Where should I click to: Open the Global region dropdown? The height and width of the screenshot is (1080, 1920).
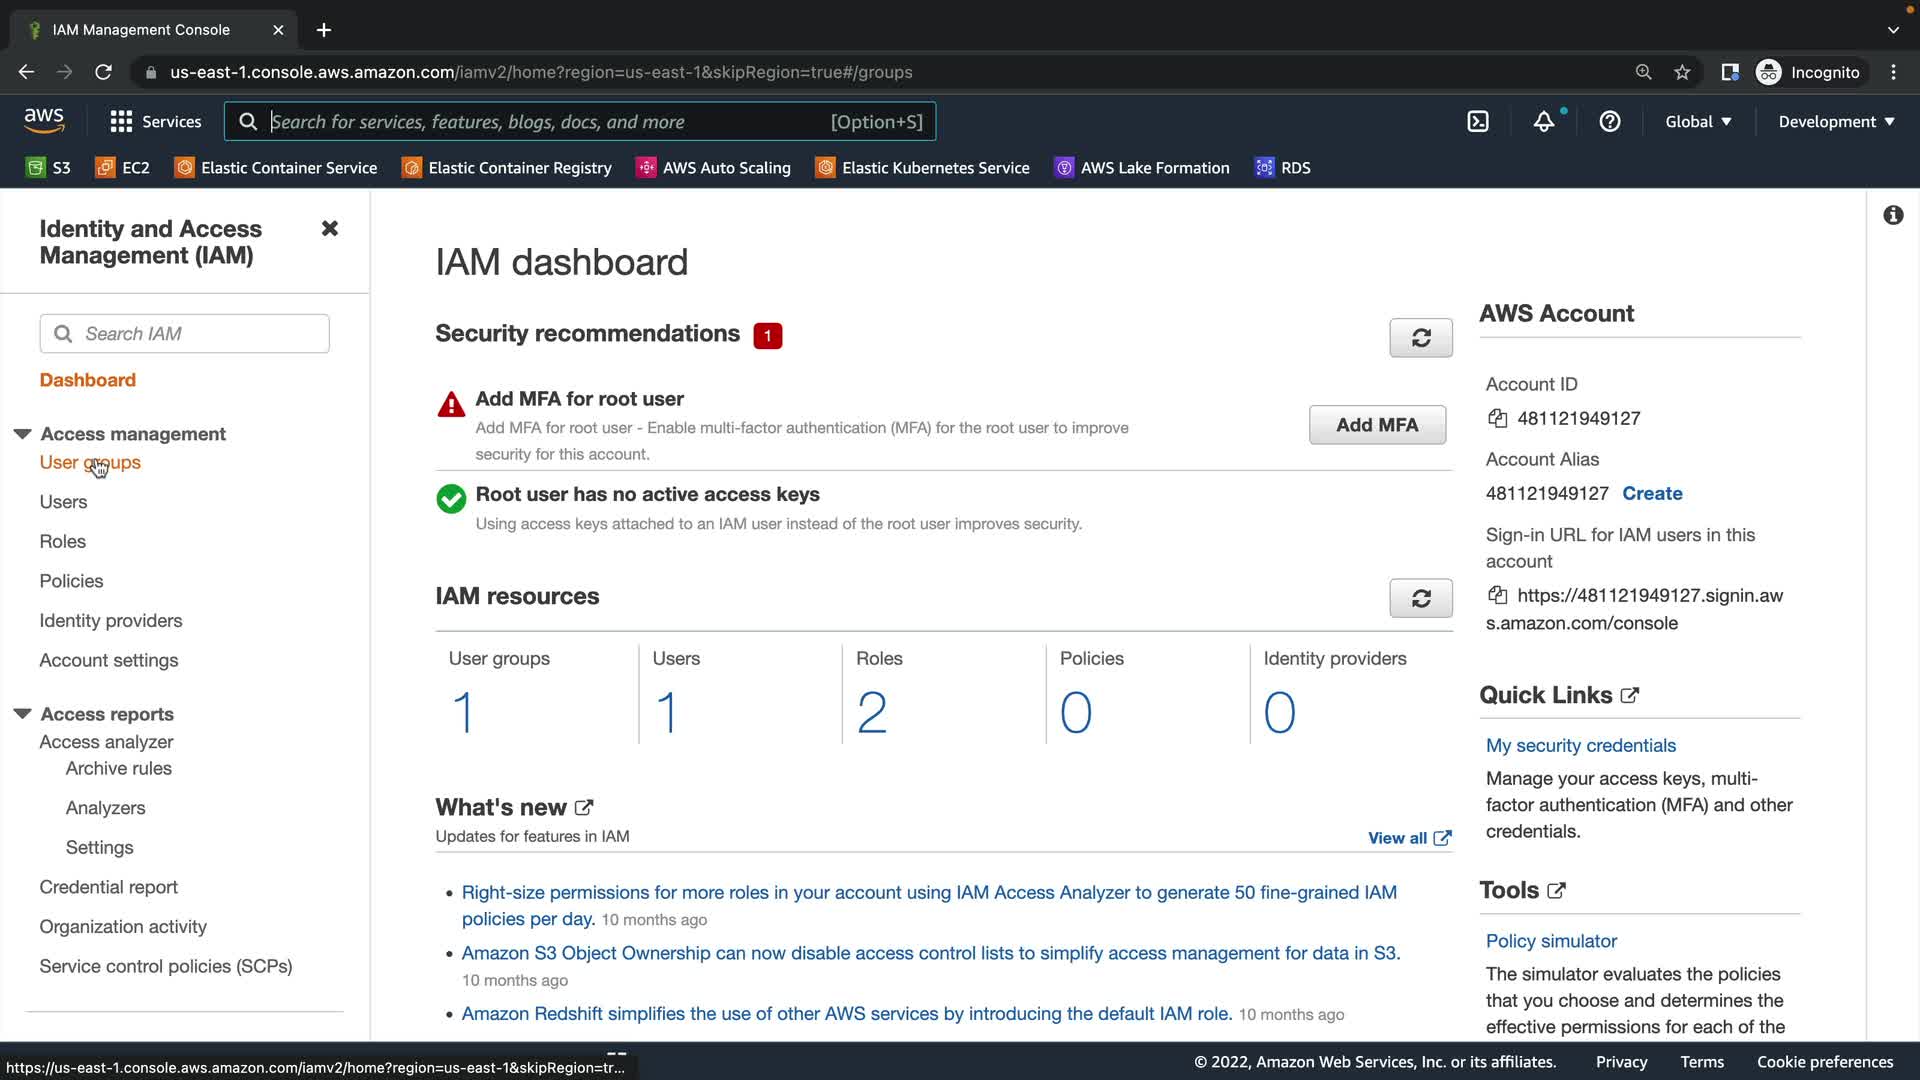tap(1698, 122)
